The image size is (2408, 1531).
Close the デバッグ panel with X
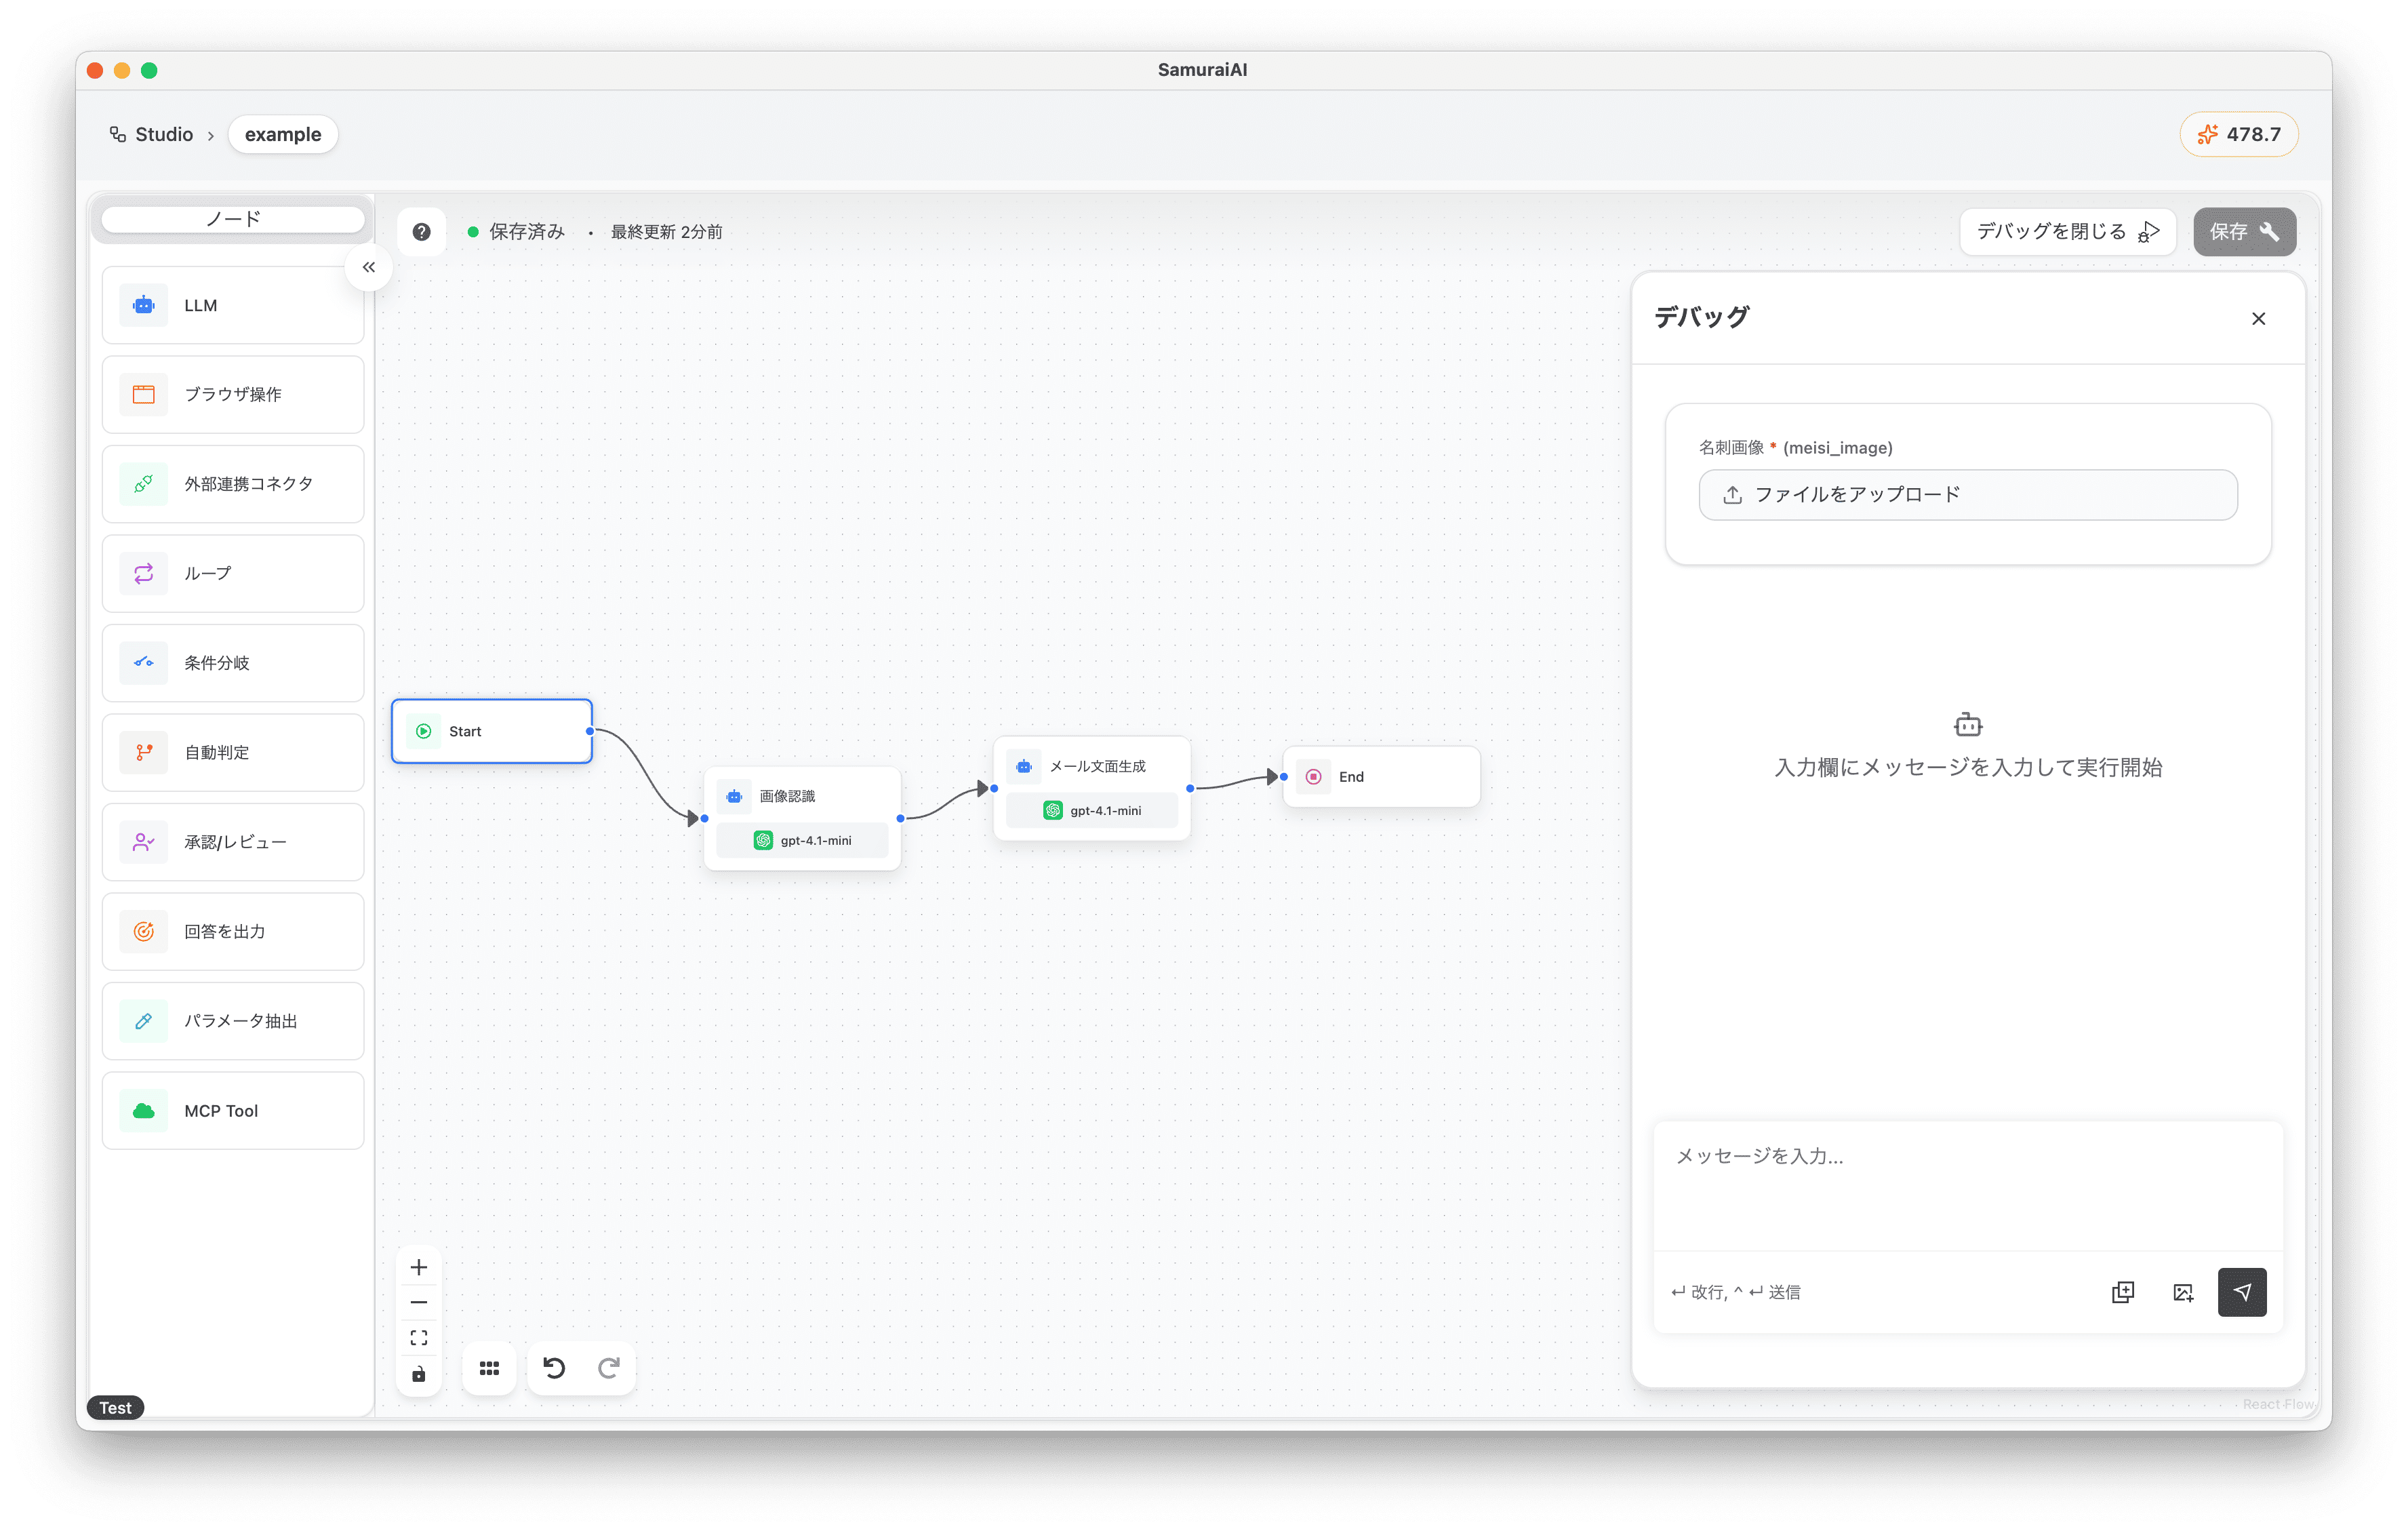pos(2258,318)
